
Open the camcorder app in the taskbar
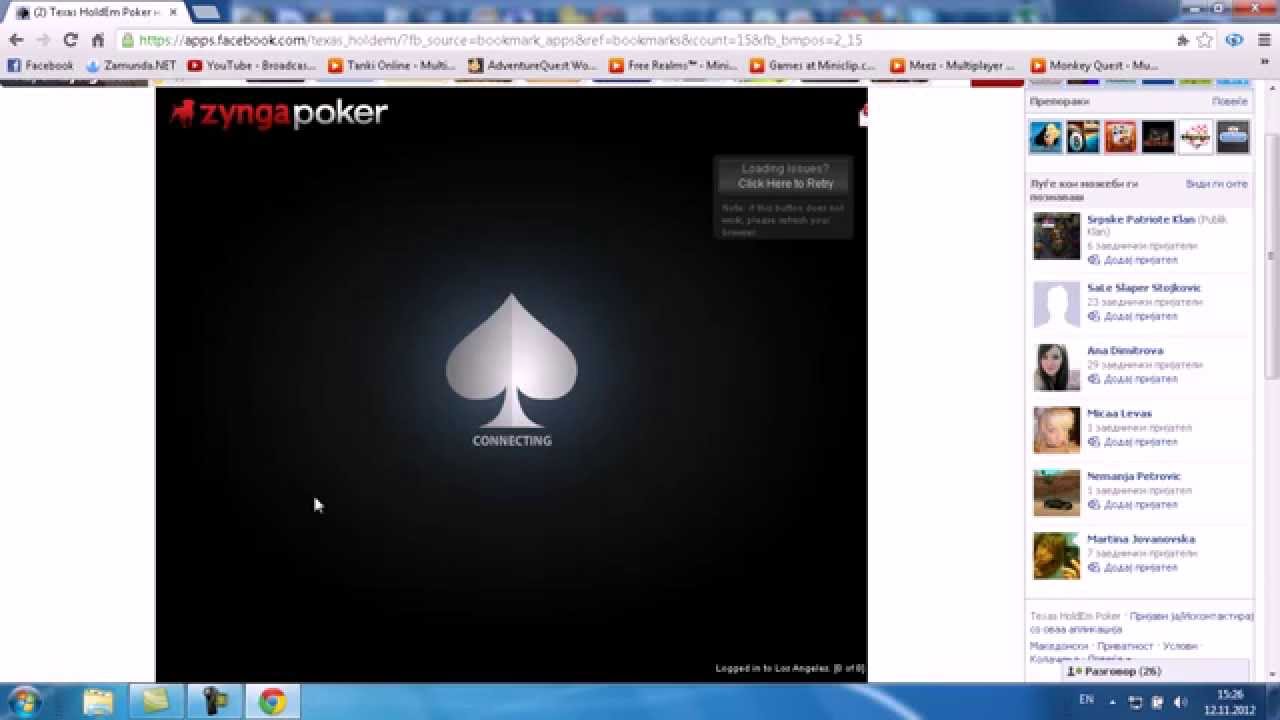point(214,701)
